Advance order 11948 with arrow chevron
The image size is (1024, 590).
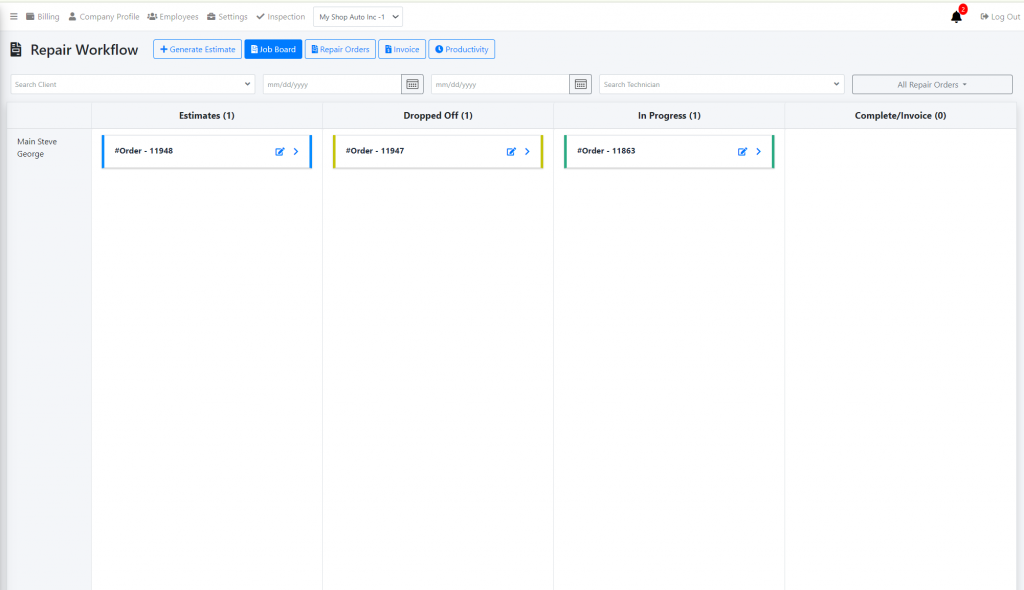point(296,152)
